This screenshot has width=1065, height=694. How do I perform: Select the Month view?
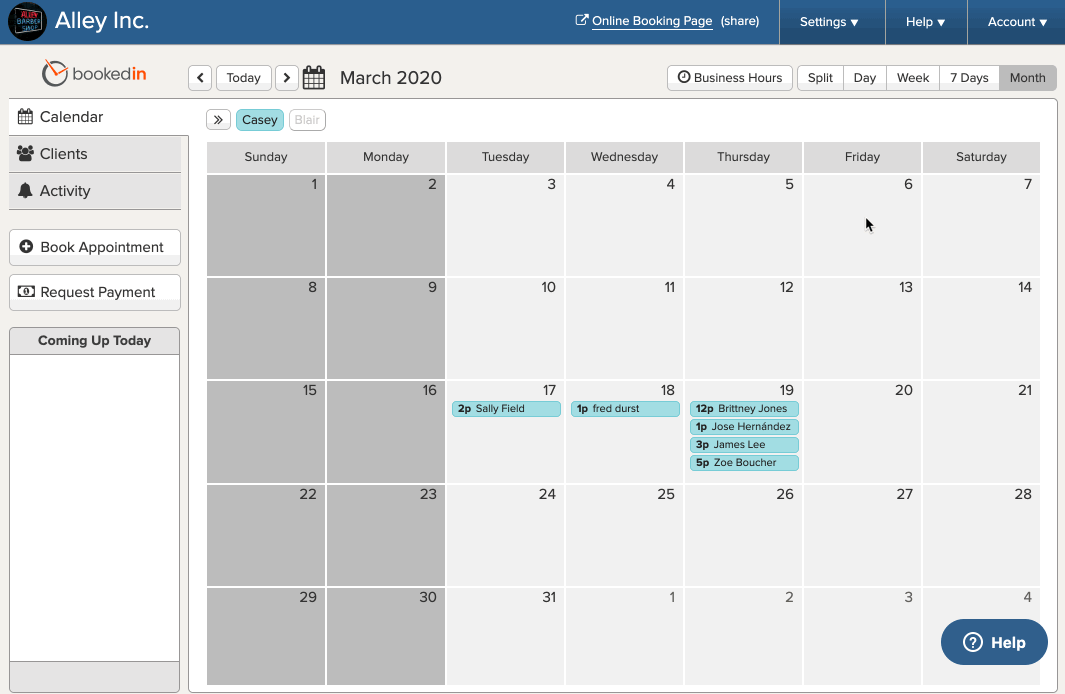point(1028,77)
